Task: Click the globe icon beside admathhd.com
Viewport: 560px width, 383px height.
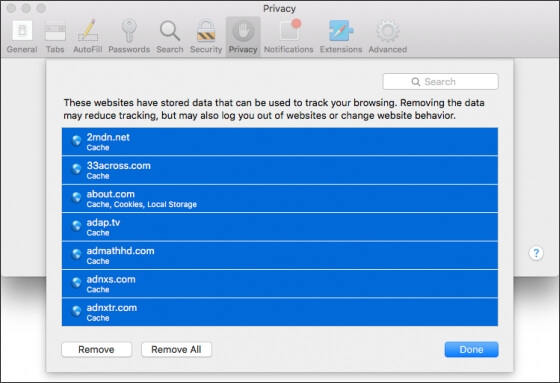Action: point(76,254)
